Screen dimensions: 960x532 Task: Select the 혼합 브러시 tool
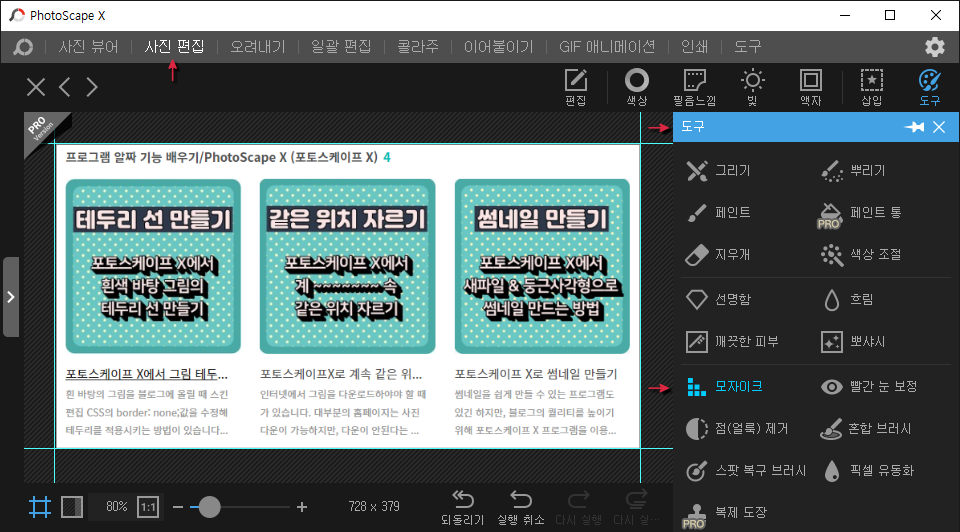tap(866, 429)
